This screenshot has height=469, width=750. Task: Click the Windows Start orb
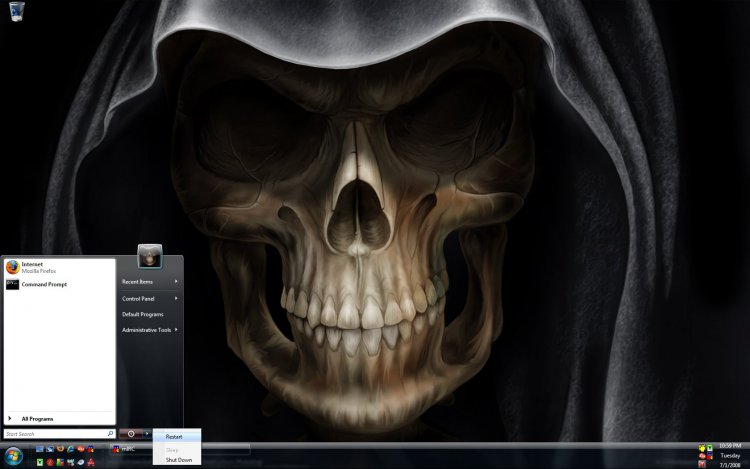(13, 456)
